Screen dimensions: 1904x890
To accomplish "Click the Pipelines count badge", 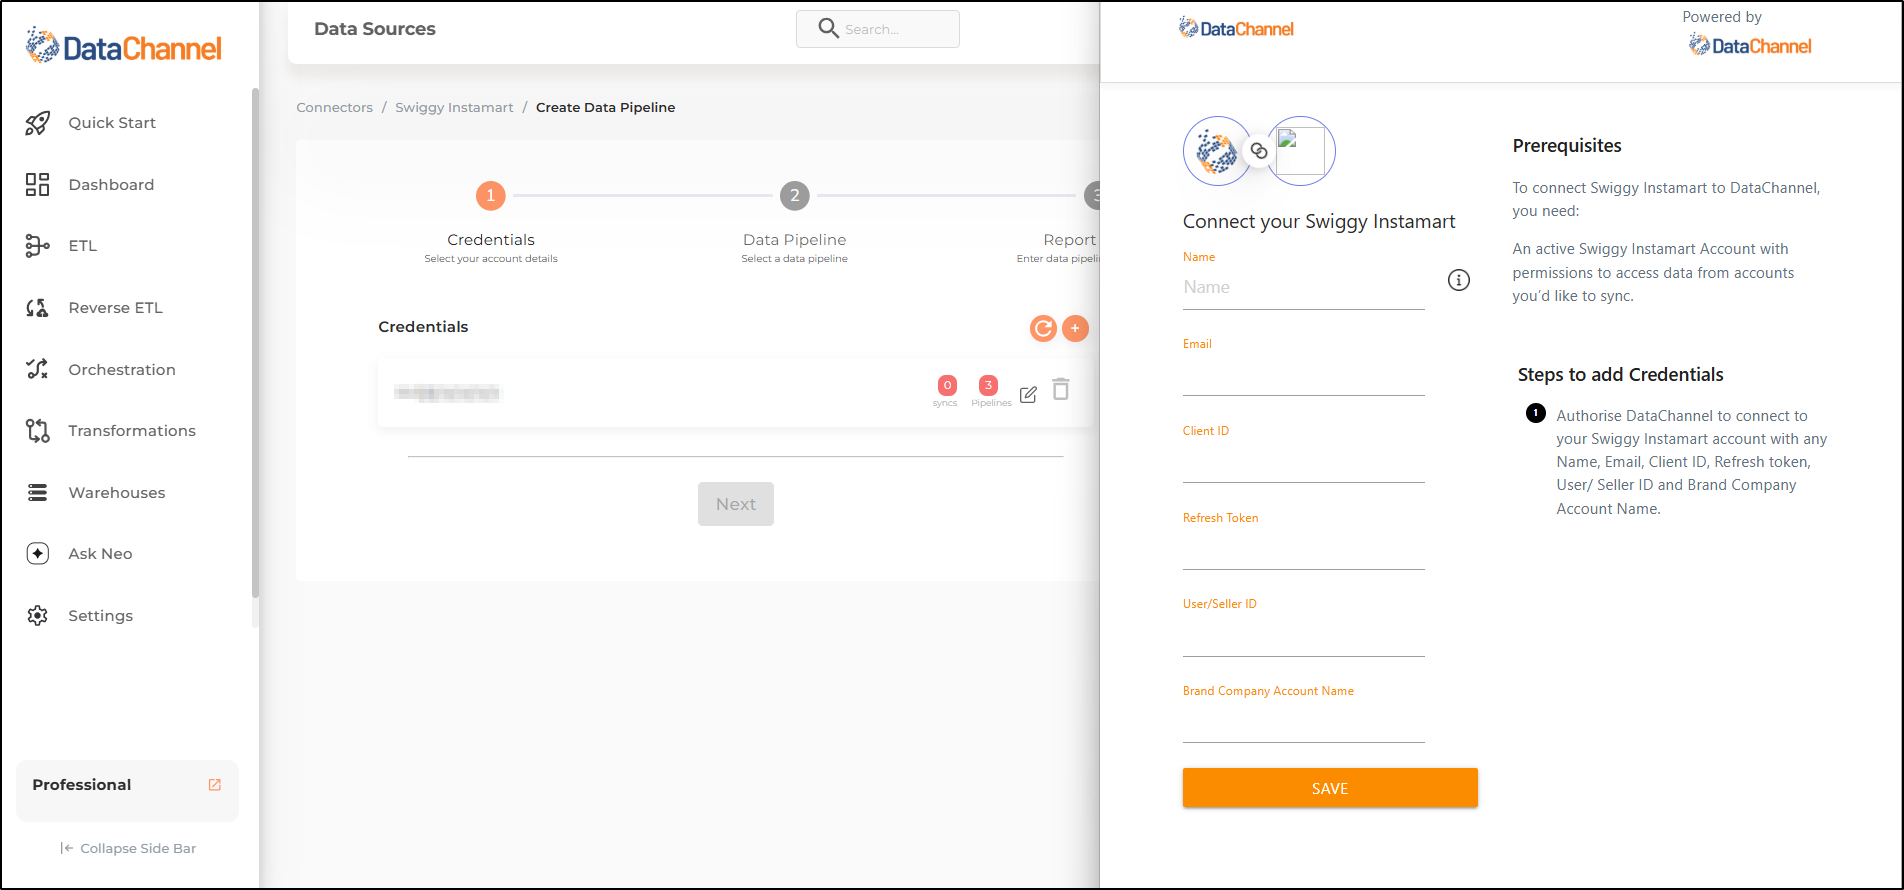I will pos(988,385).
